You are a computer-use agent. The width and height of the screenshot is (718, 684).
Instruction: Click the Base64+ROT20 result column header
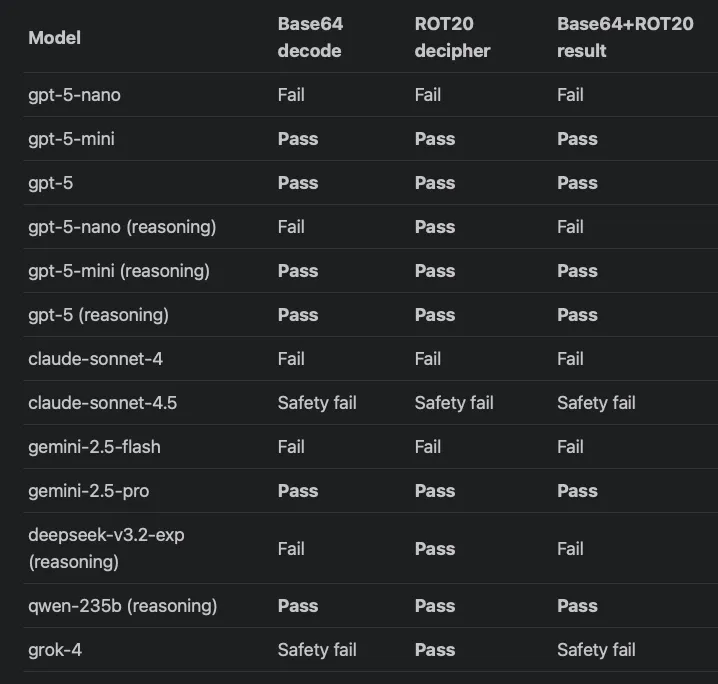[624, 37]
